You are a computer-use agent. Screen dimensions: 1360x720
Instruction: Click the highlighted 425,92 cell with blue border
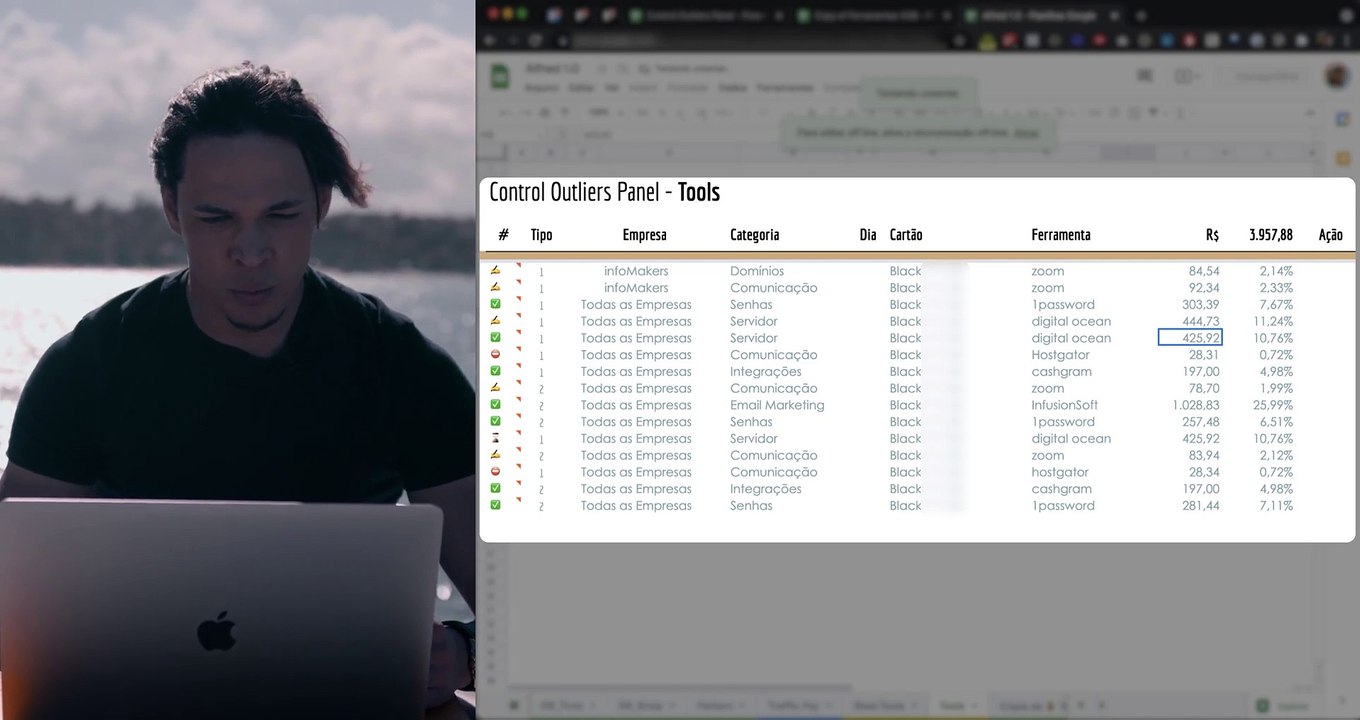(1190, 338)
